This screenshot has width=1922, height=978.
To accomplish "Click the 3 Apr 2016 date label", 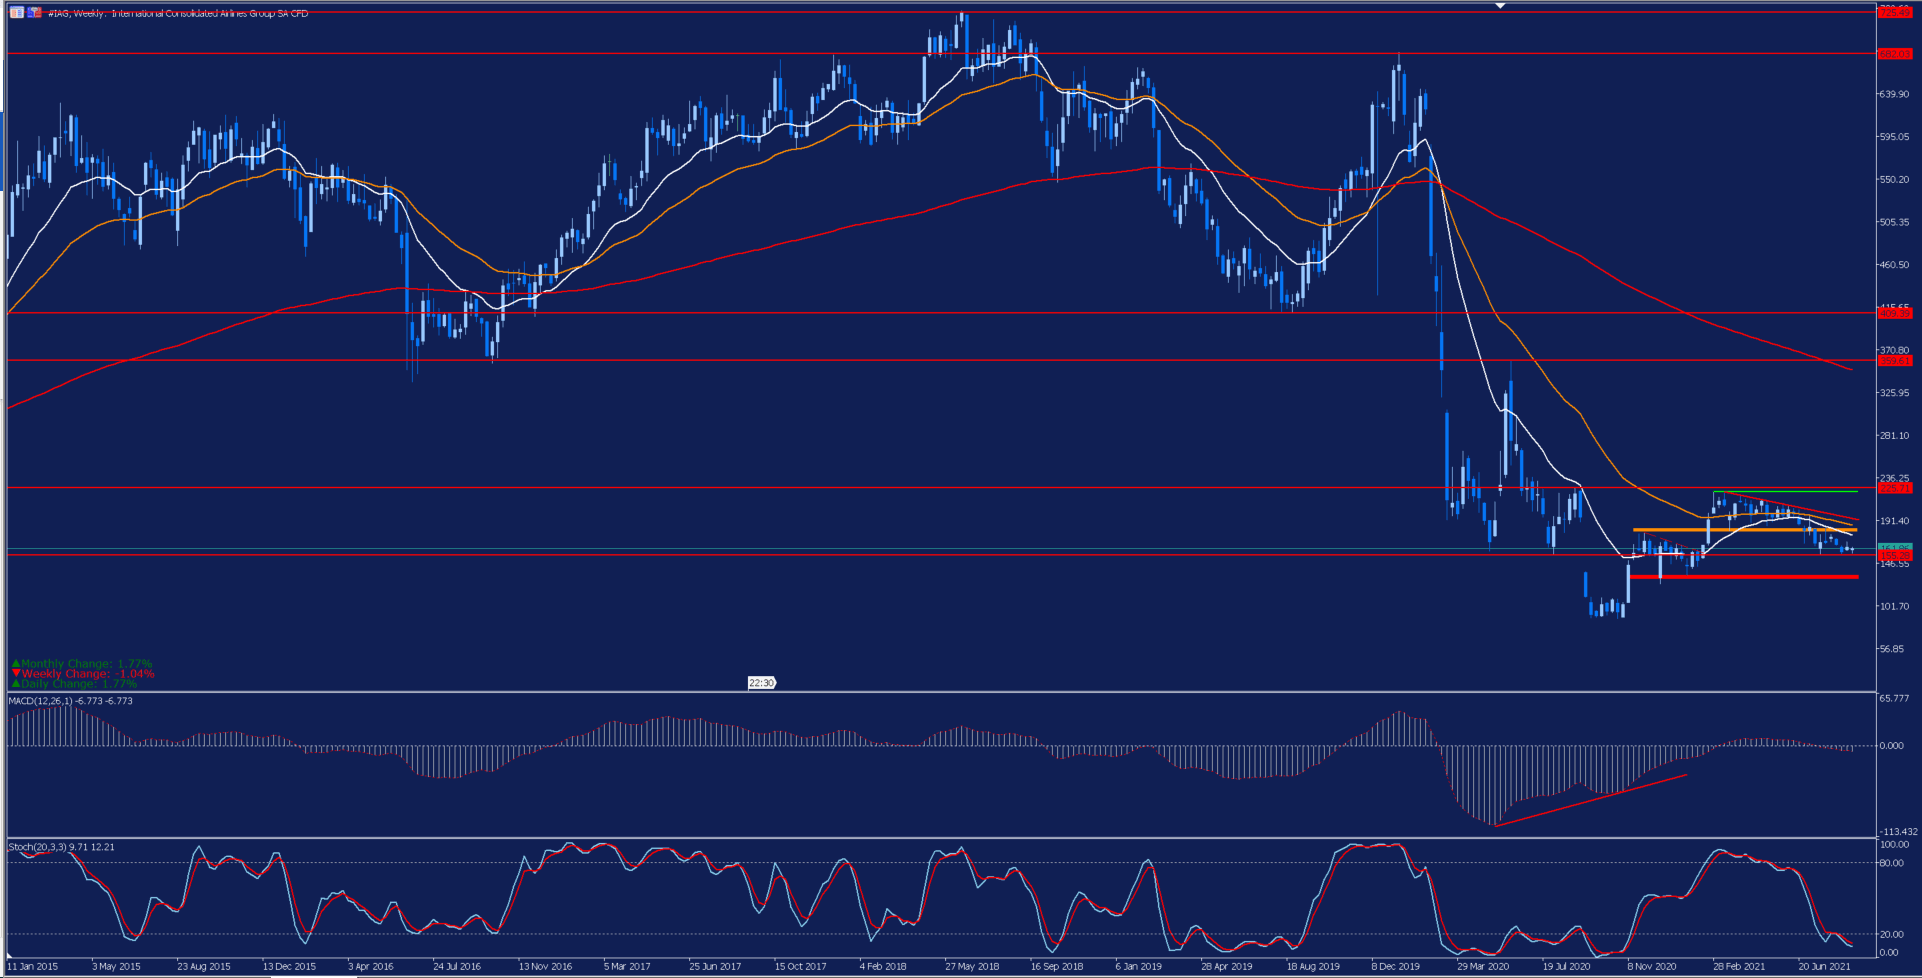I will (371, 967).
